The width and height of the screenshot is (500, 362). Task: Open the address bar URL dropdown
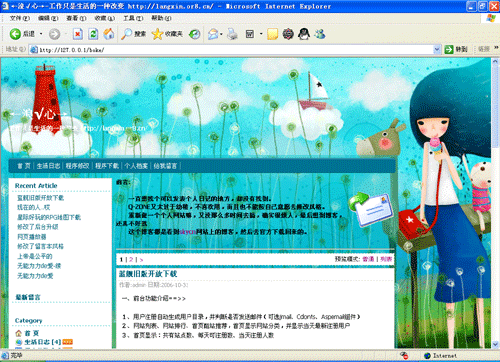pos(437,50)
